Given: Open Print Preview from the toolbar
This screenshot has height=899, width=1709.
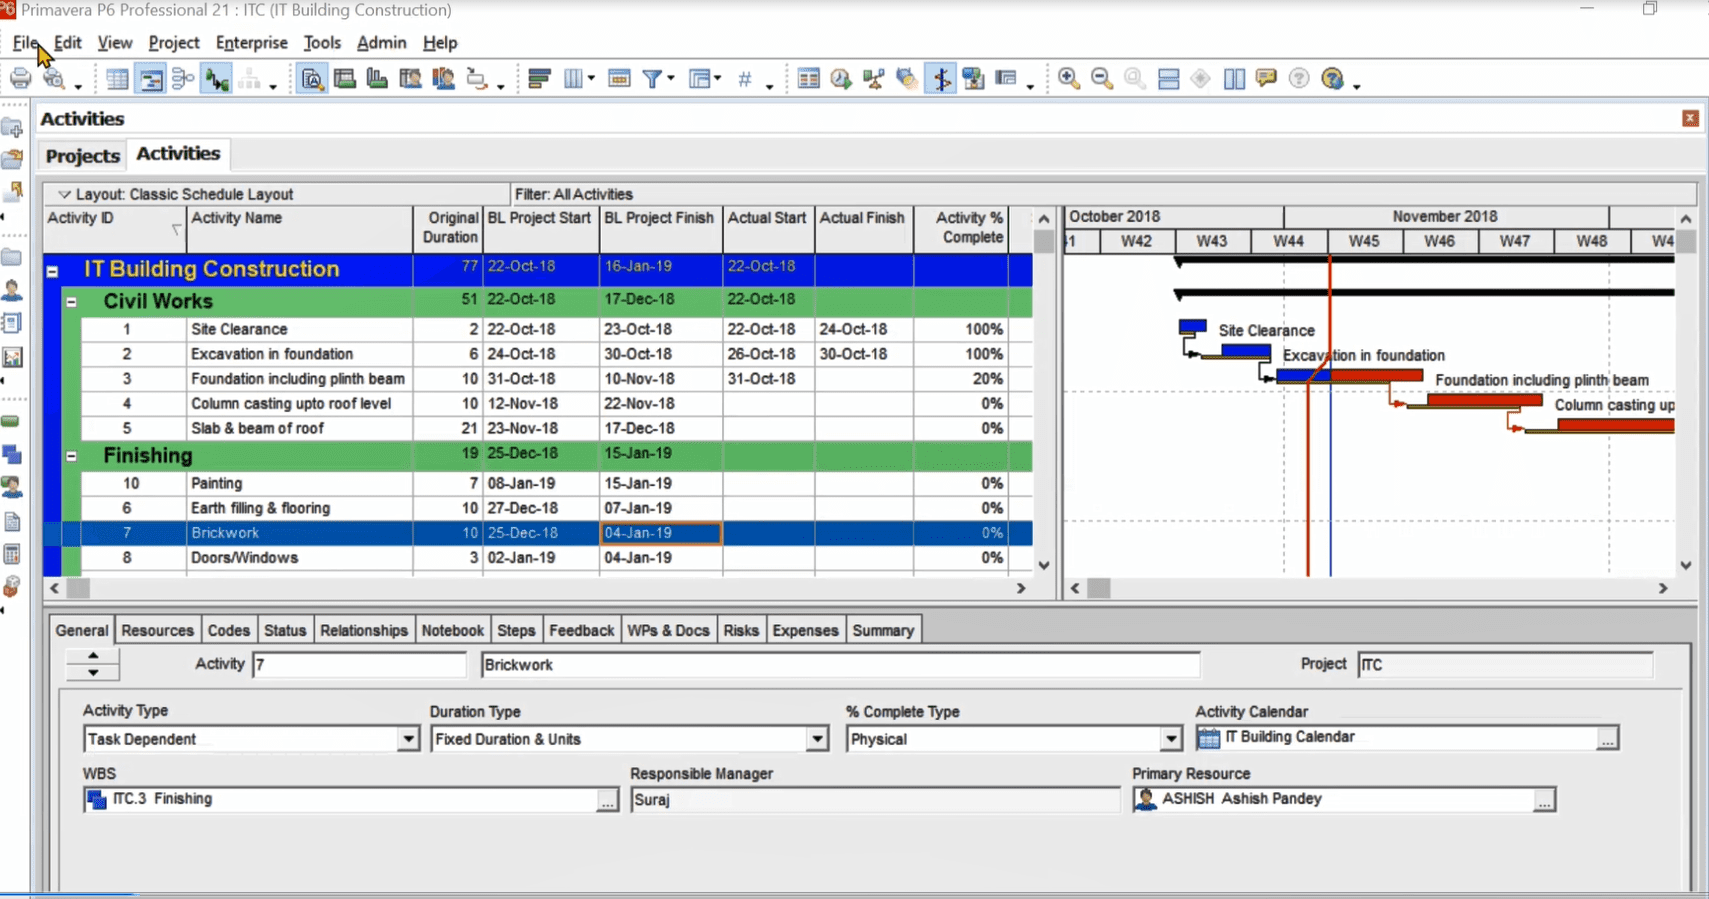Looking at the screenshot, I should point(54,79).
